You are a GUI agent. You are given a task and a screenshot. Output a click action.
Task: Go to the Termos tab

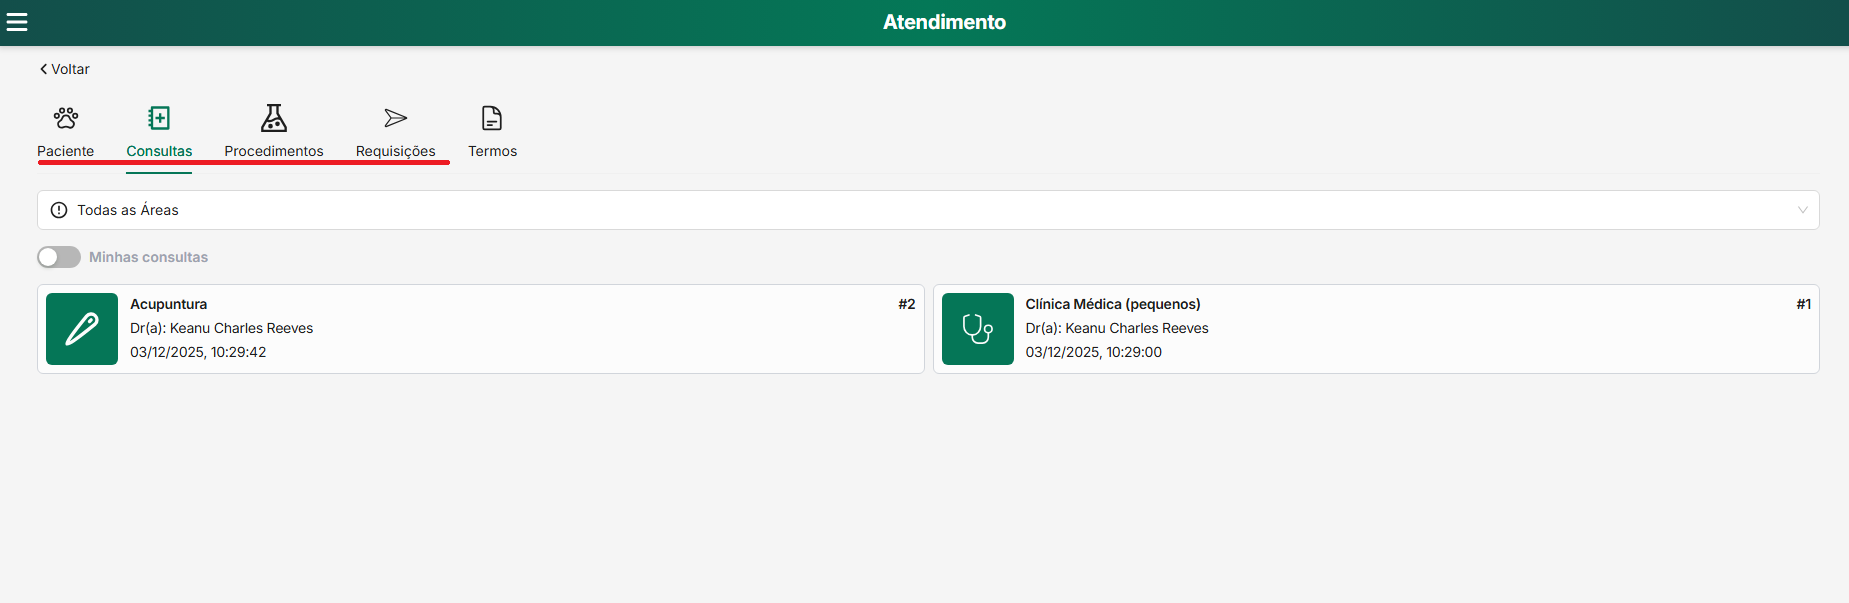[492, 151]
